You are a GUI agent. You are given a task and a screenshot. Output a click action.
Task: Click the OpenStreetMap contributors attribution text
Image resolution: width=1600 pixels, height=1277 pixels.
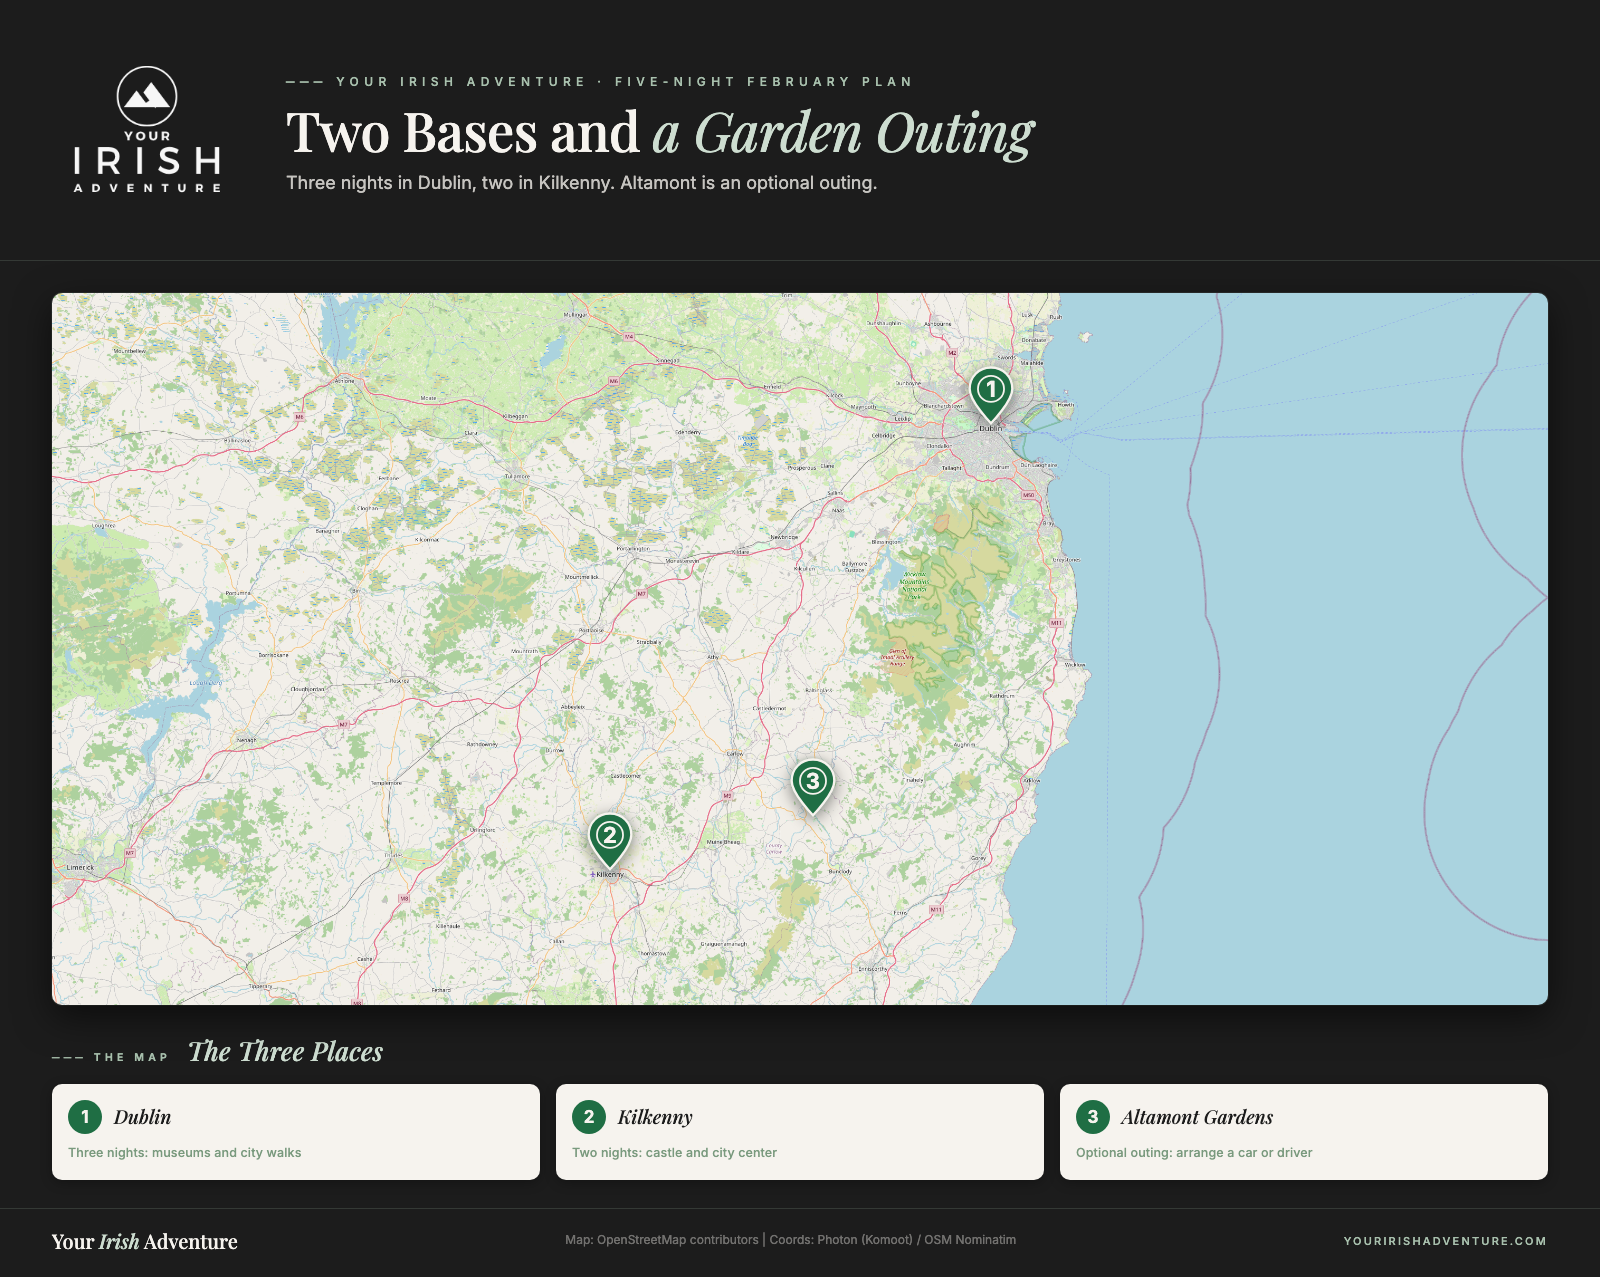[x=677, y=1240]
